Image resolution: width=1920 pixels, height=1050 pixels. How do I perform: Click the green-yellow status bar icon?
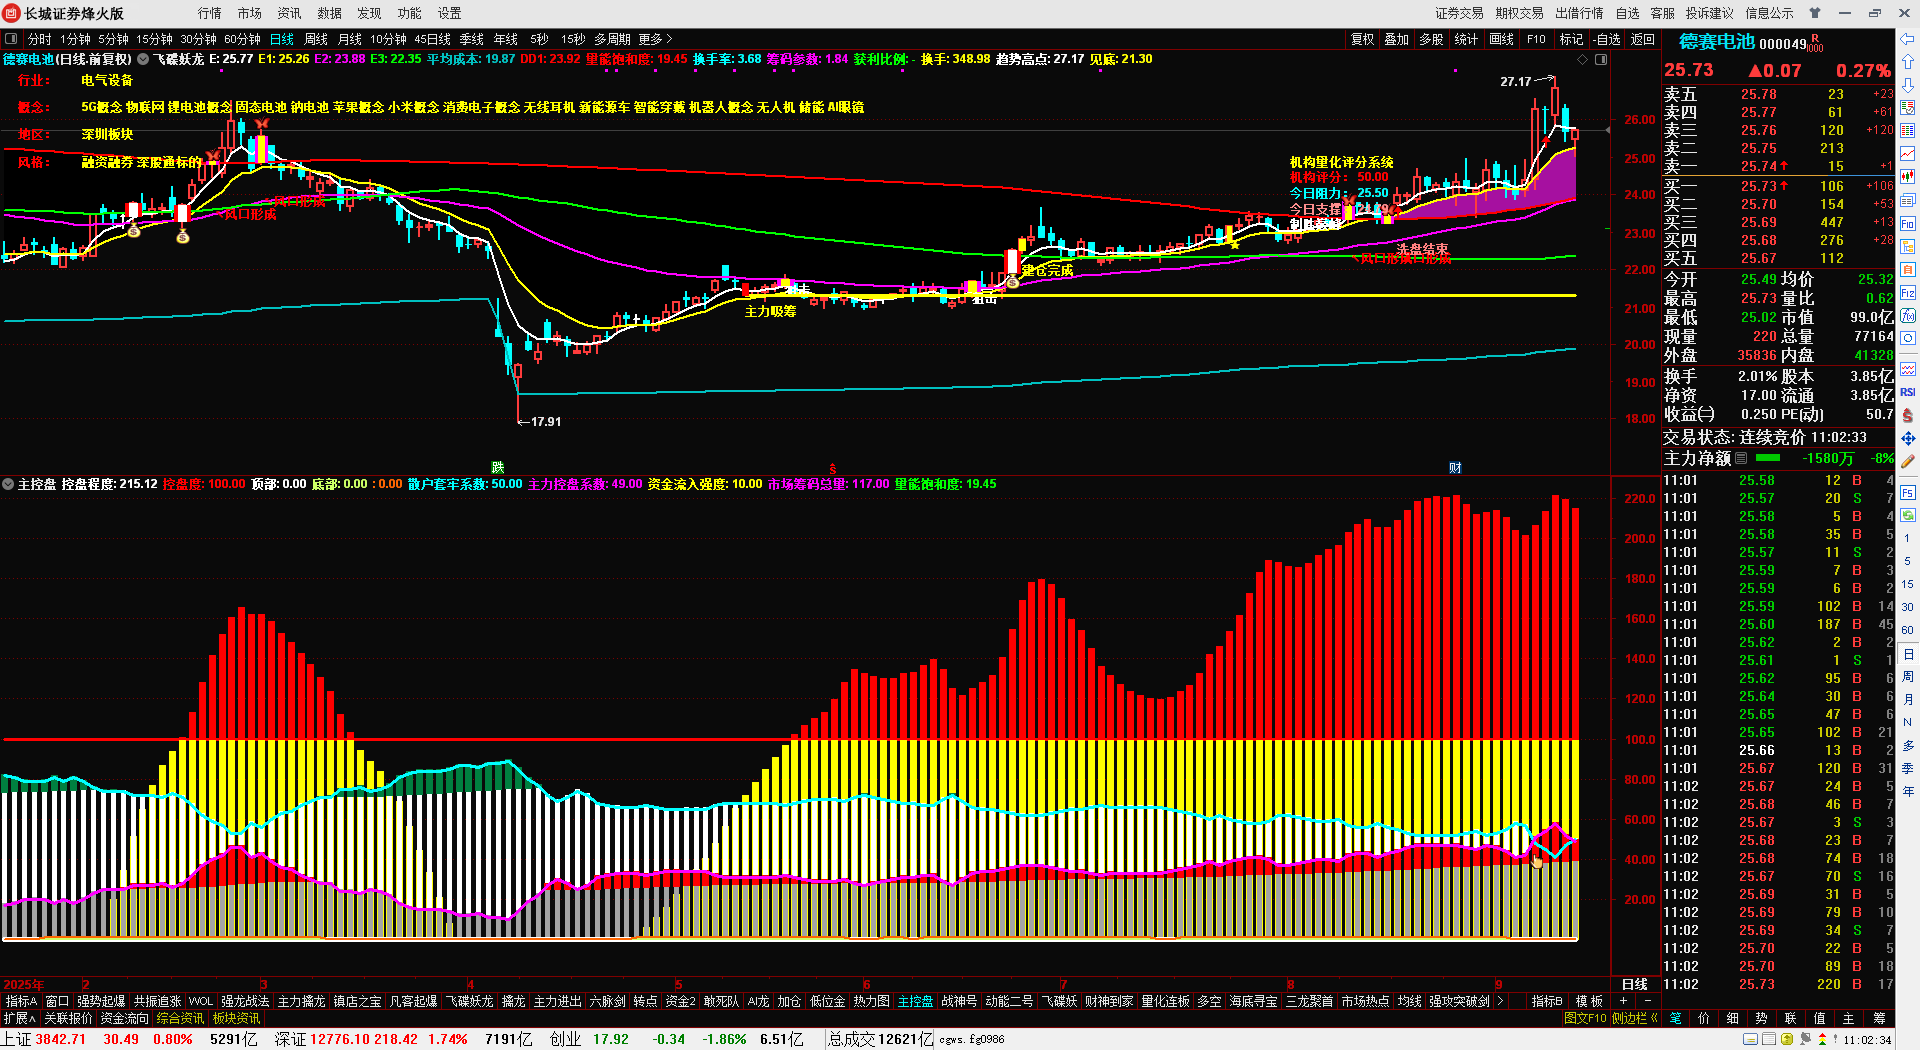pyautogui.click(x=1787, y=1040)
